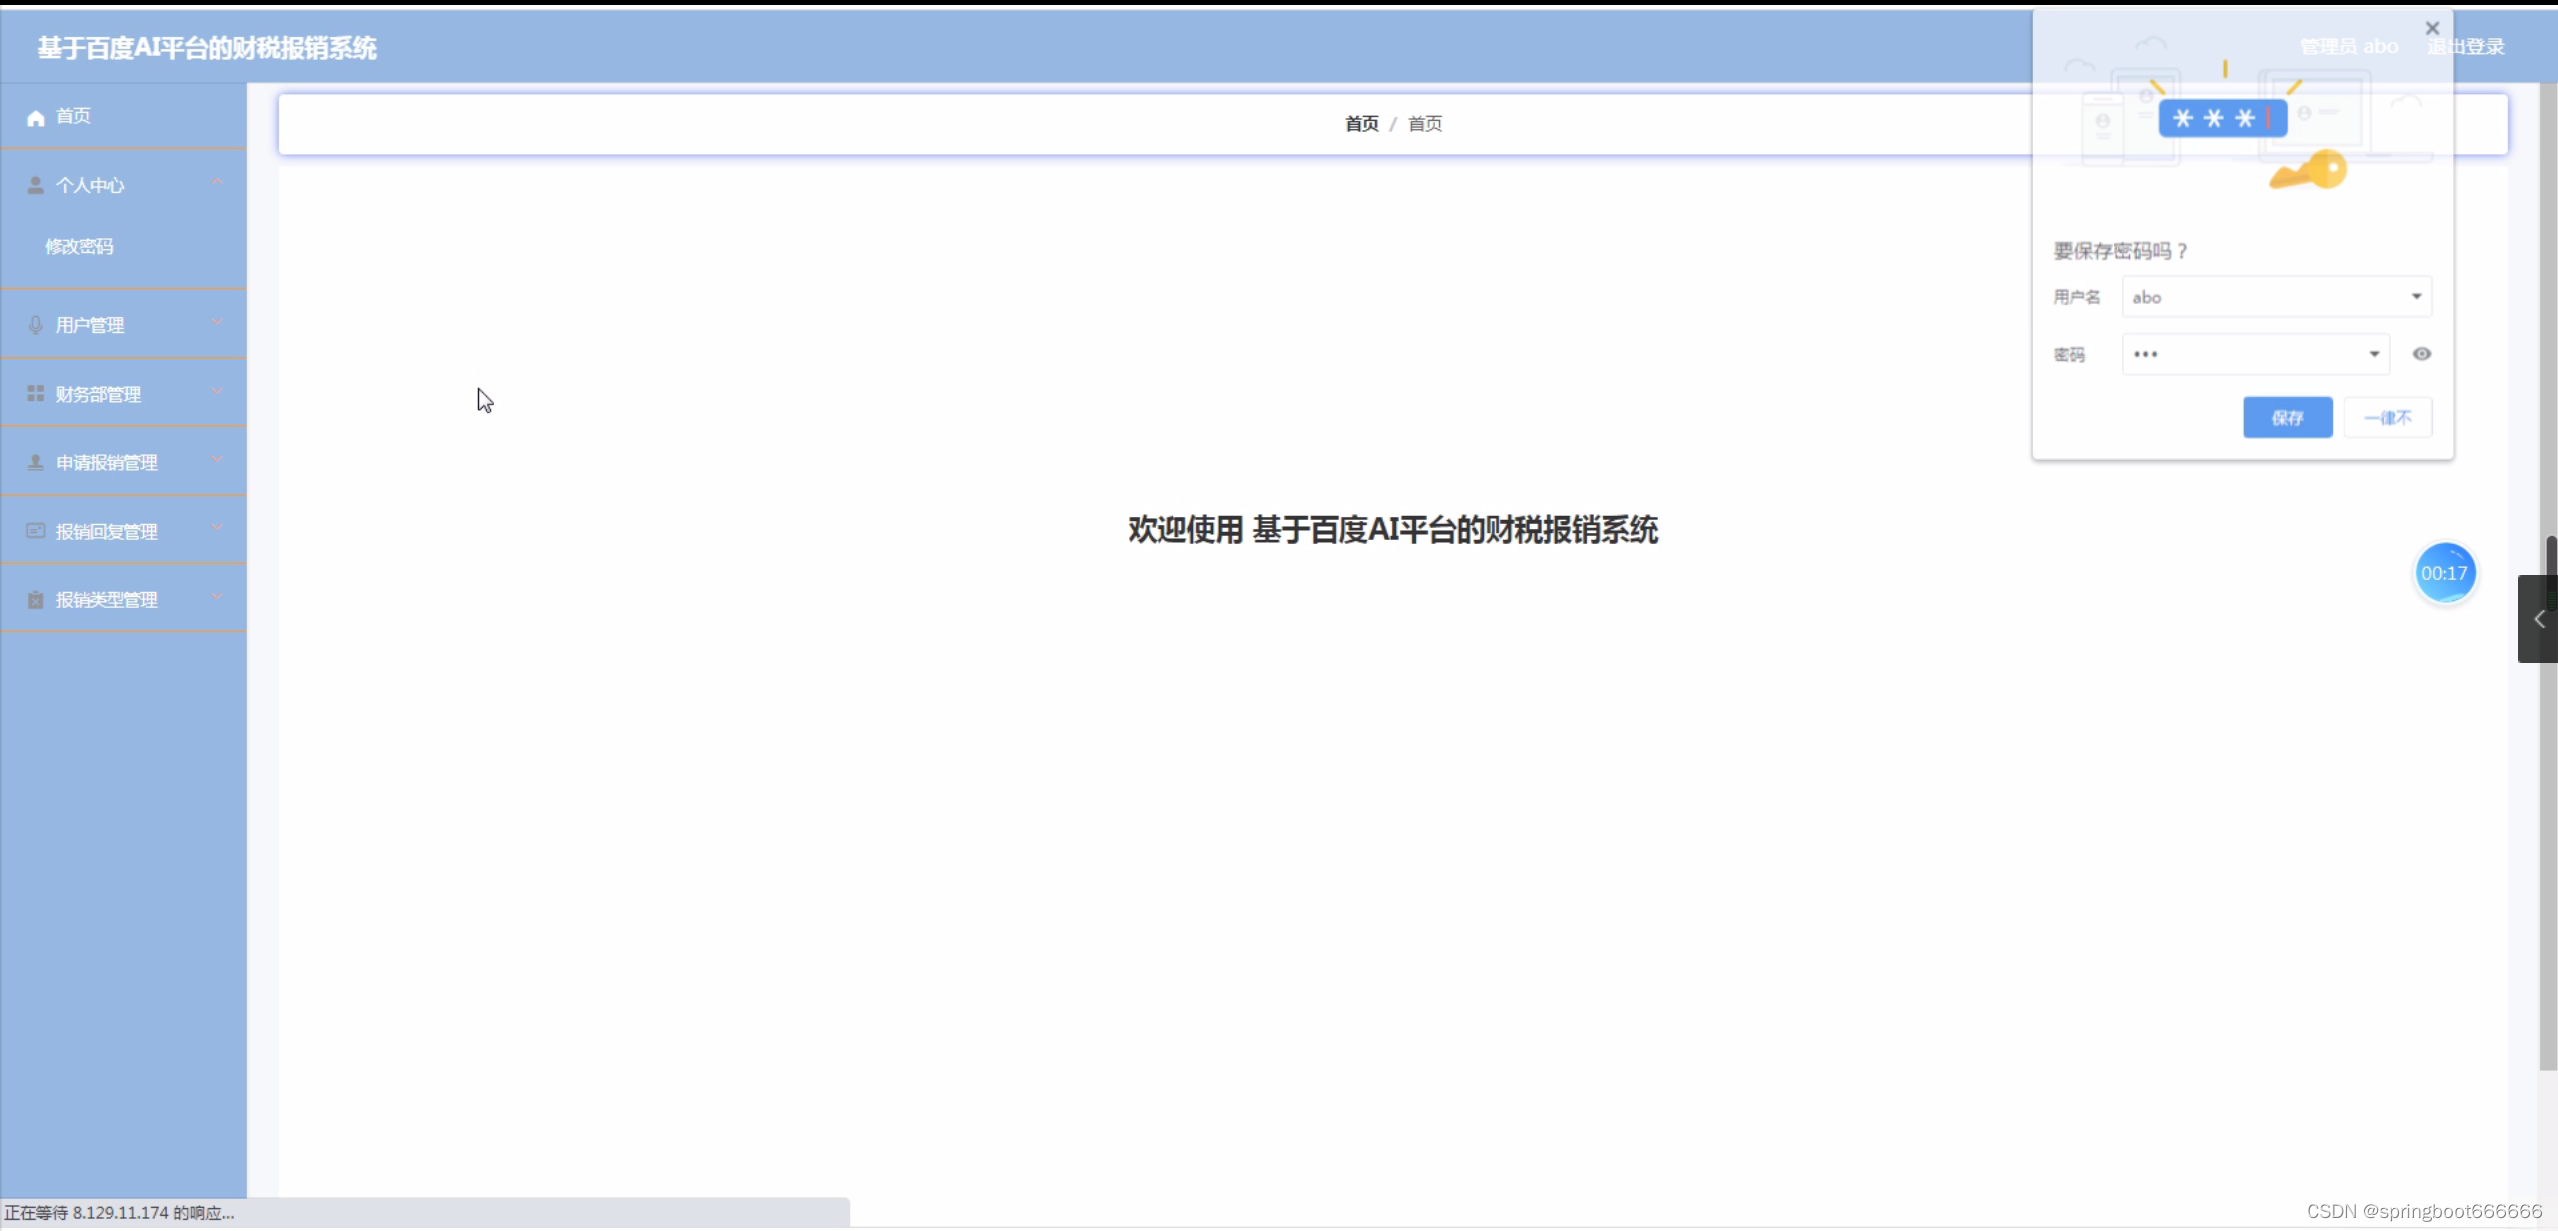Click the system title in header

(x=207, y=48)
